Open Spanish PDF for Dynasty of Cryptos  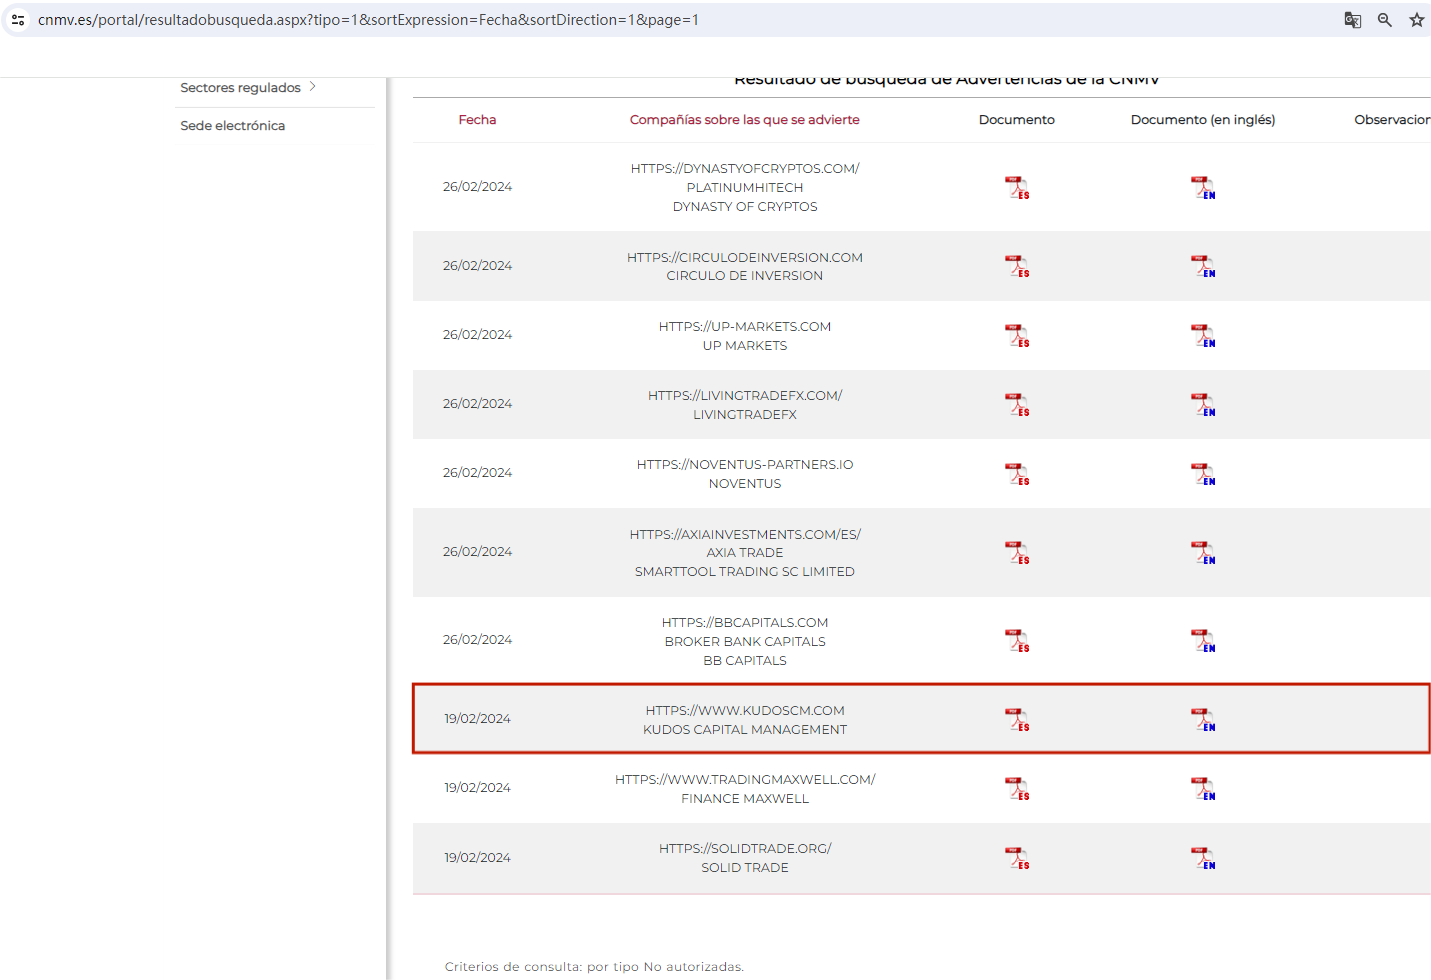coord(1017,188)
